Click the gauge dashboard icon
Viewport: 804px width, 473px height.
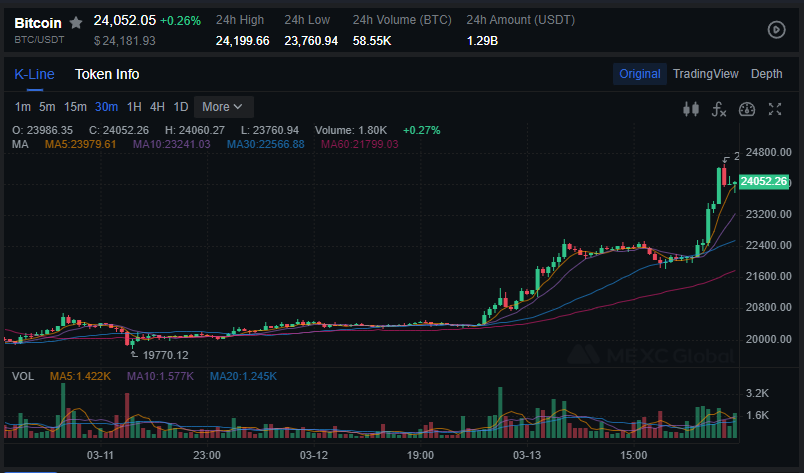coord(746,109)
